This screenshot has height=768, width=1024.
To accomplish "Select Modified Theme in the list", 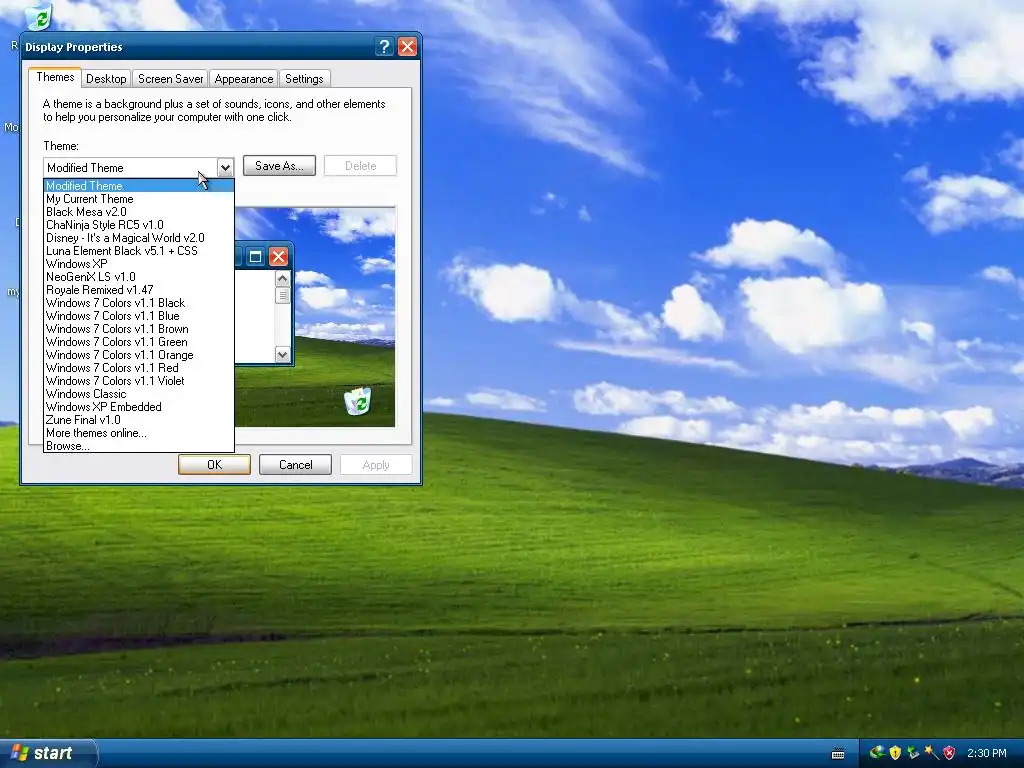I will [x=138, y=186].
